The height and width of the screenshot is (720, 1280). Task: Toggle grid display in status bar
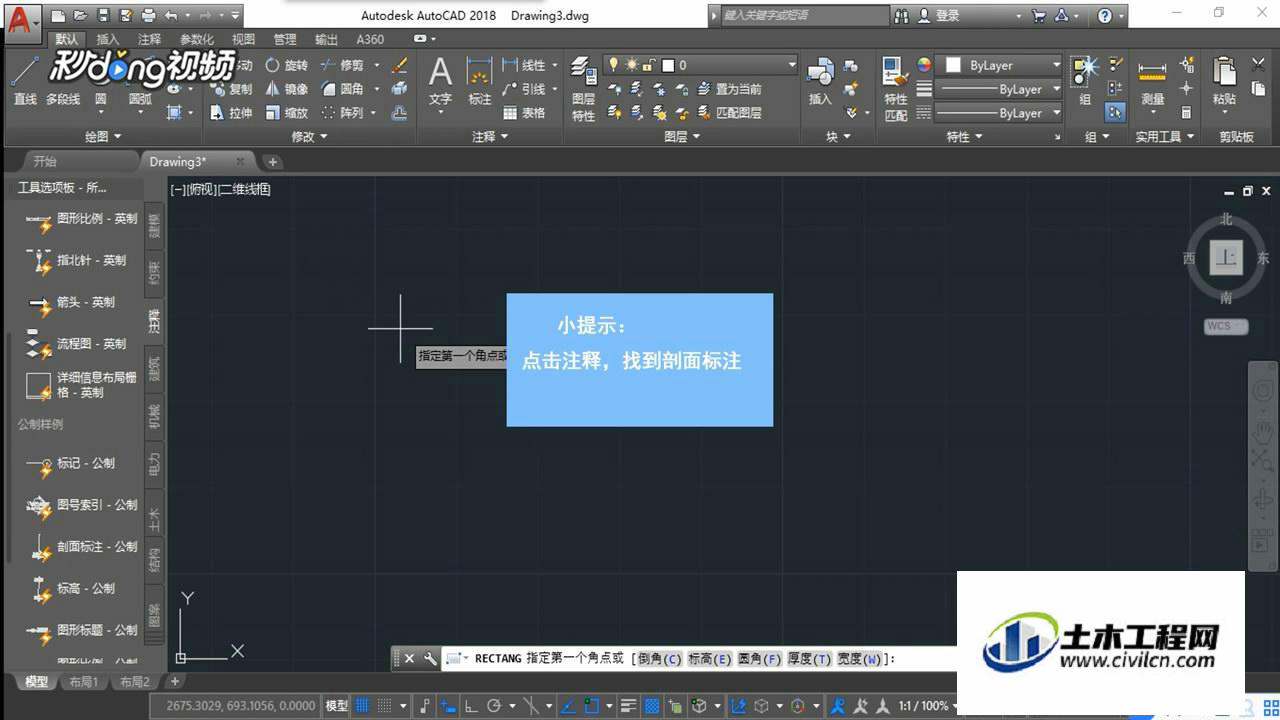[x=362, y=706]
